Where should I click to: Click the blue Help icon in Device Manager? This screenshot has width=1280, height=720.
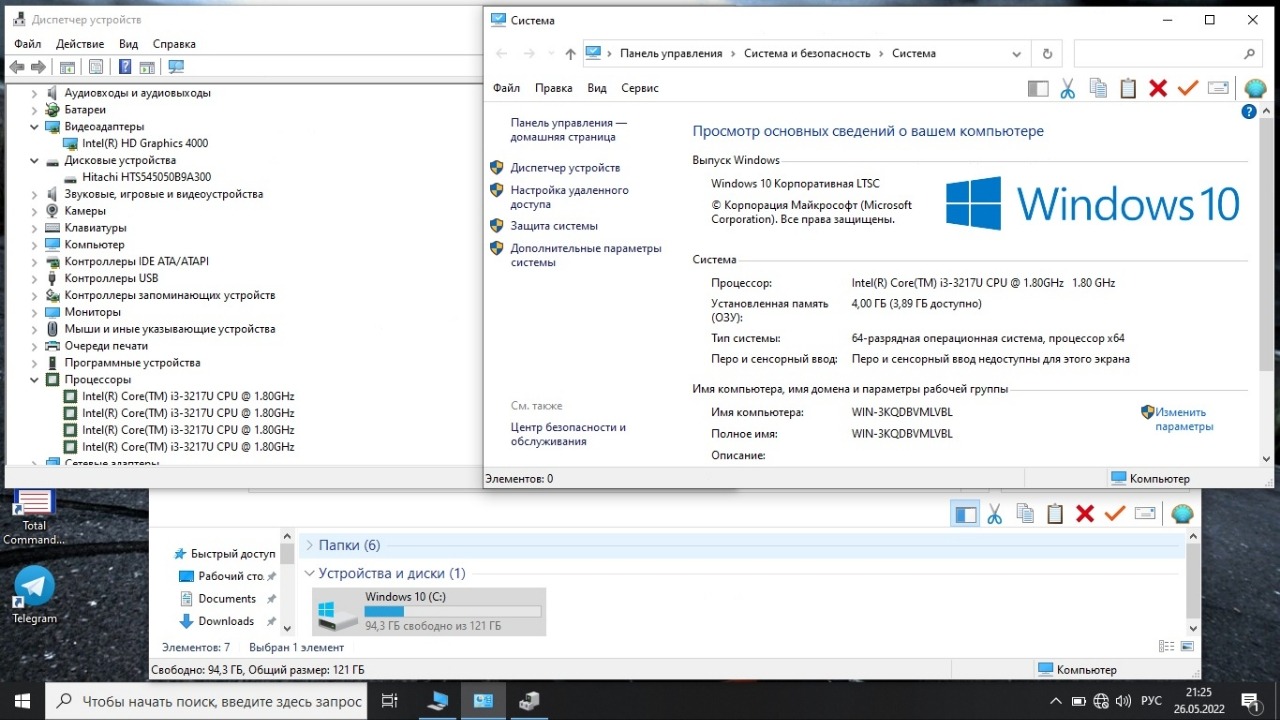click(125, 67)
